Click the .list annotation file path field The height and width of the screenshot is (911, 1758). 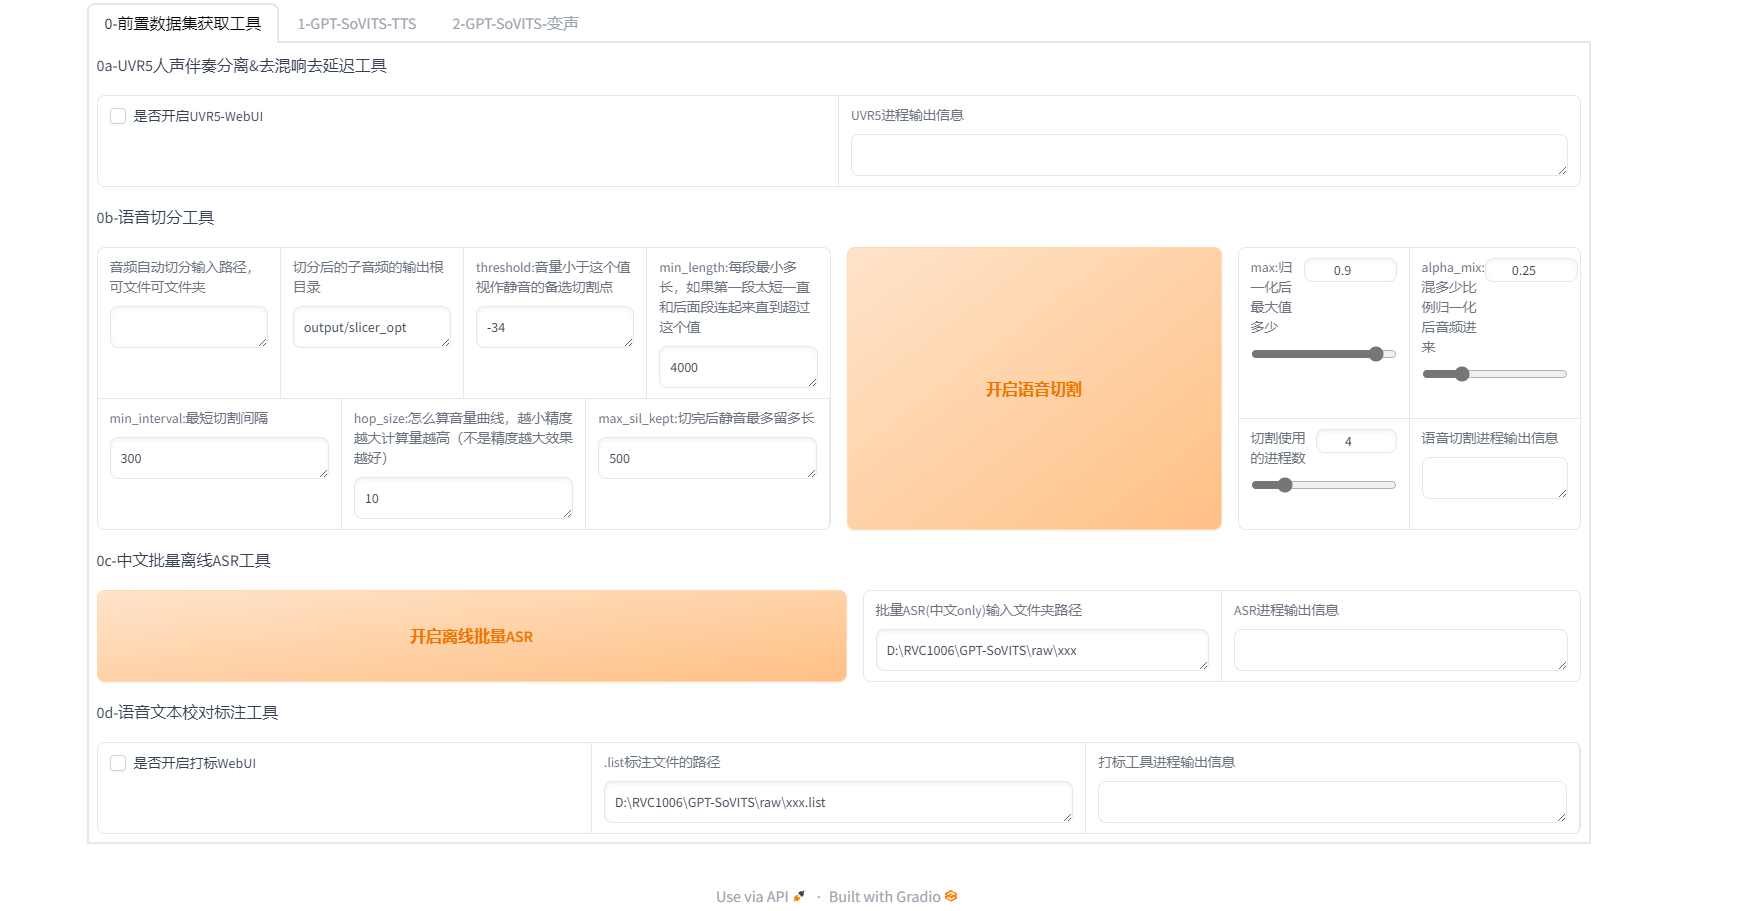[837, 802]
